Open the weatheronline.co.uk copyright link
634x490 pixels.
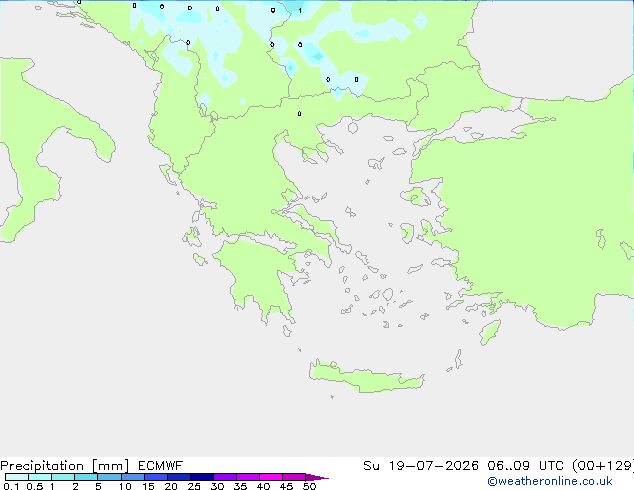[x=550, y=481]
